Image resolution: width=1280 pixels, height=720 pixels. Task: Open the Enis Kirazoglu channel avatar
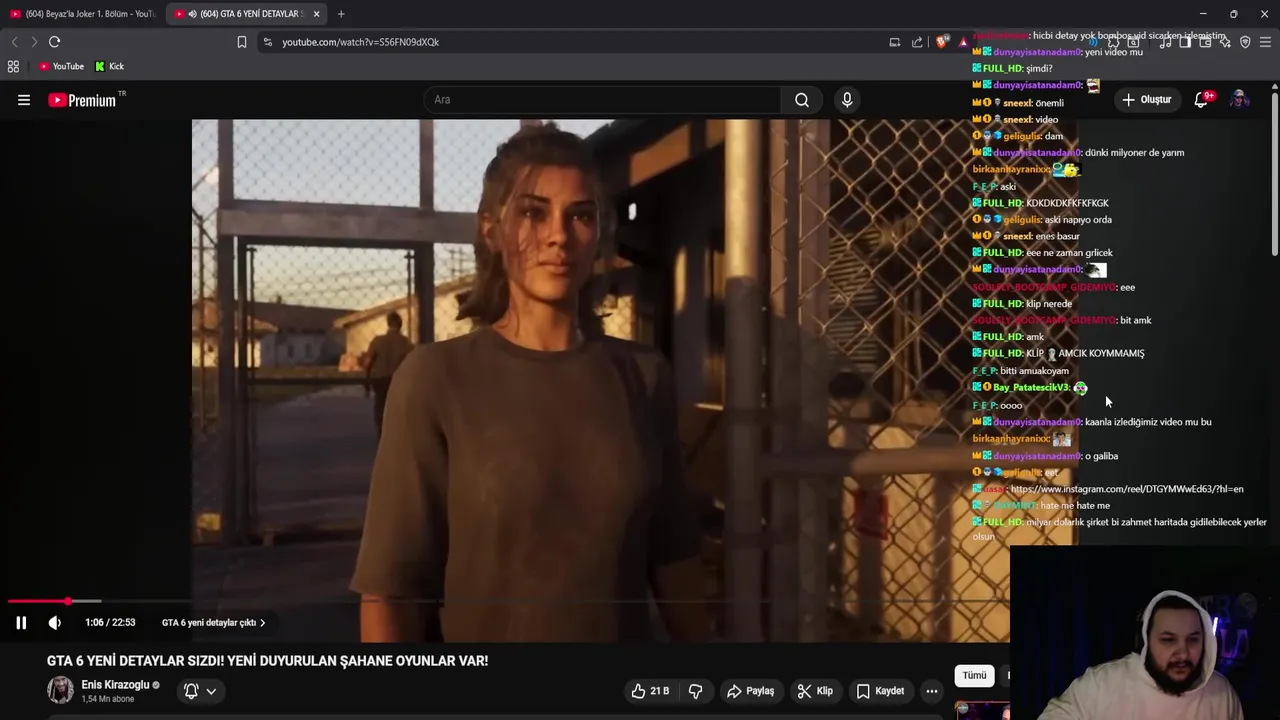pos(60,690)
